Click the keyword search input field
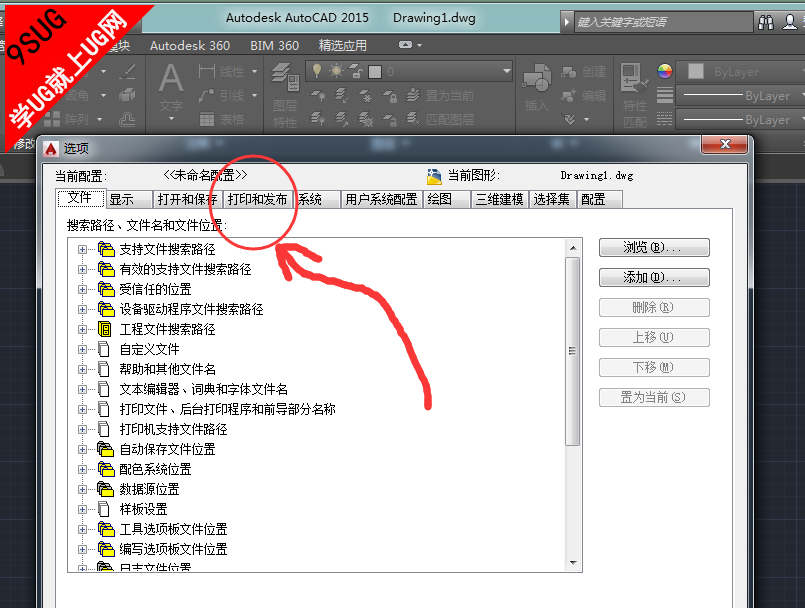805x608 pixels. (663, 22)
